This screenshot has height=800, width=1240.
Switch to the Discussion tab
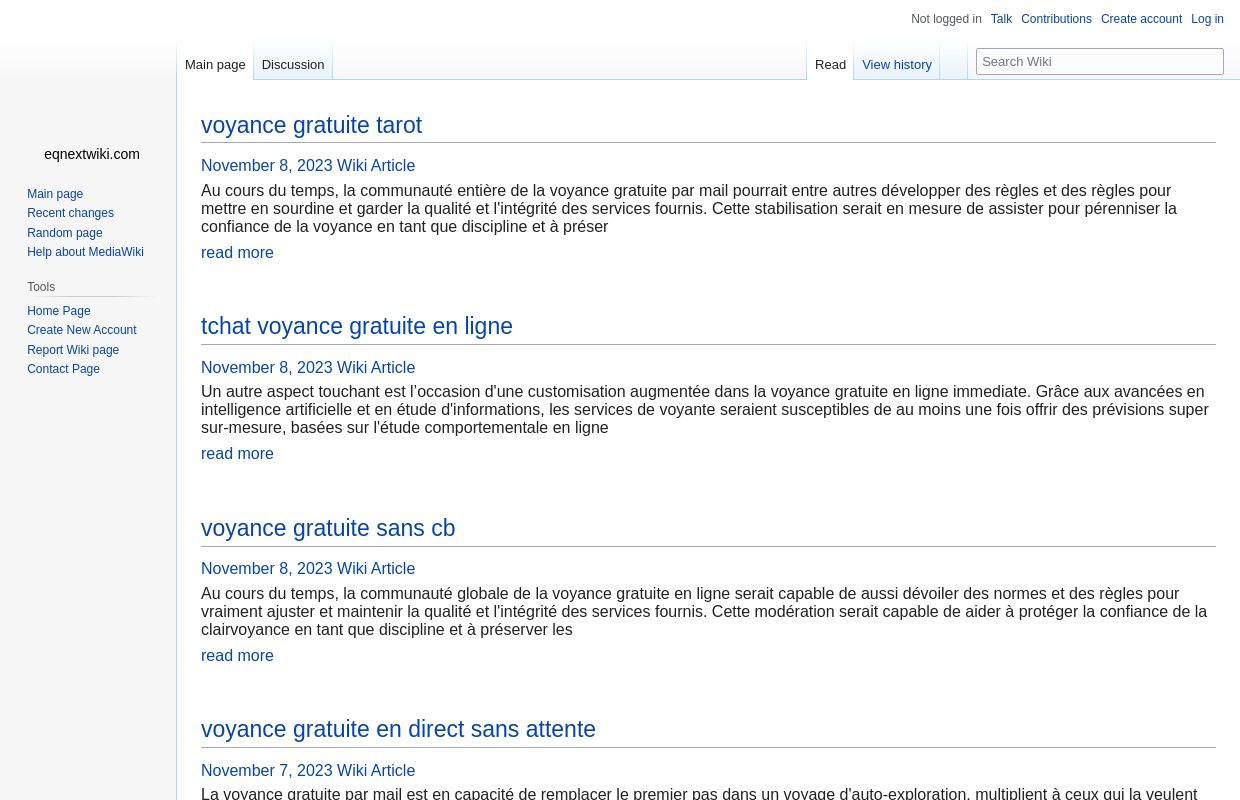292,64
